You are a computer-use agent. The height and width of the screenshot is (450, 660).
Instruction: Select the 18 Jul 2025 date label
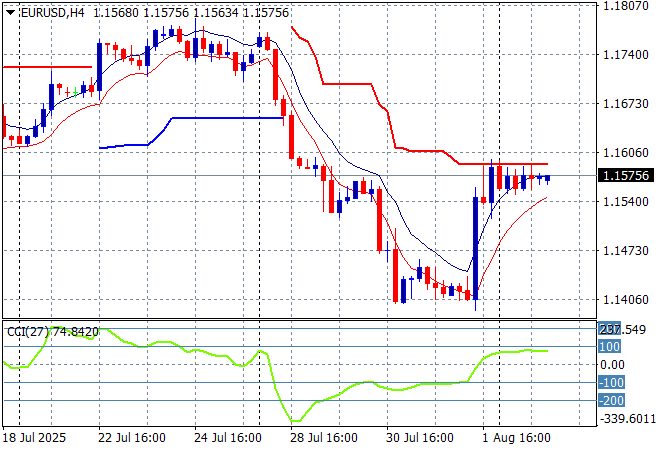[x=34, y=438]
